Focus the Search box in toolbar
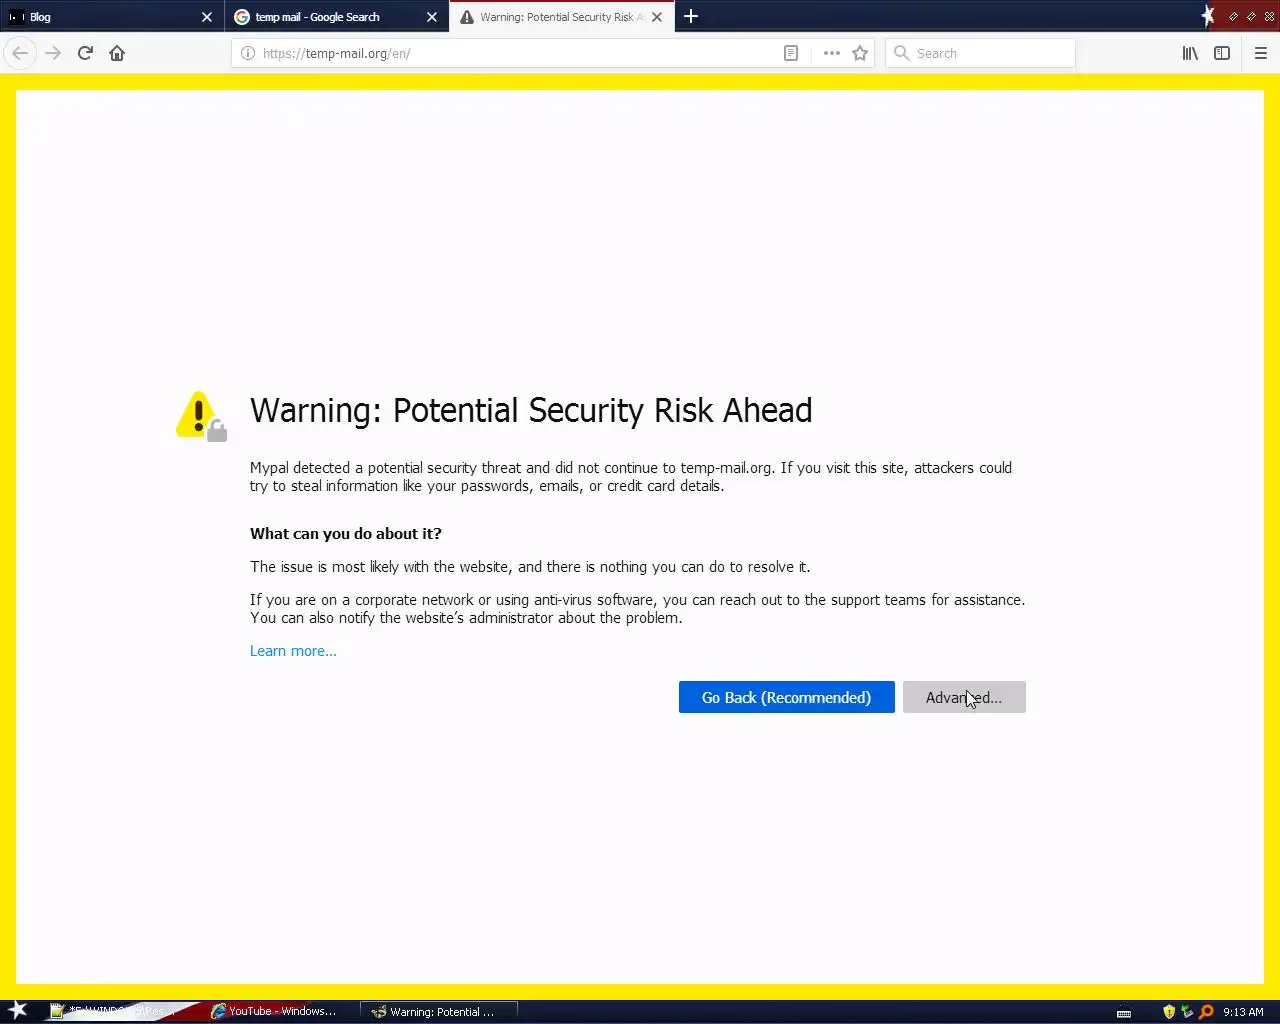Image resolution: width=1280 pixels, height=1024 pixels. [980, 53]
